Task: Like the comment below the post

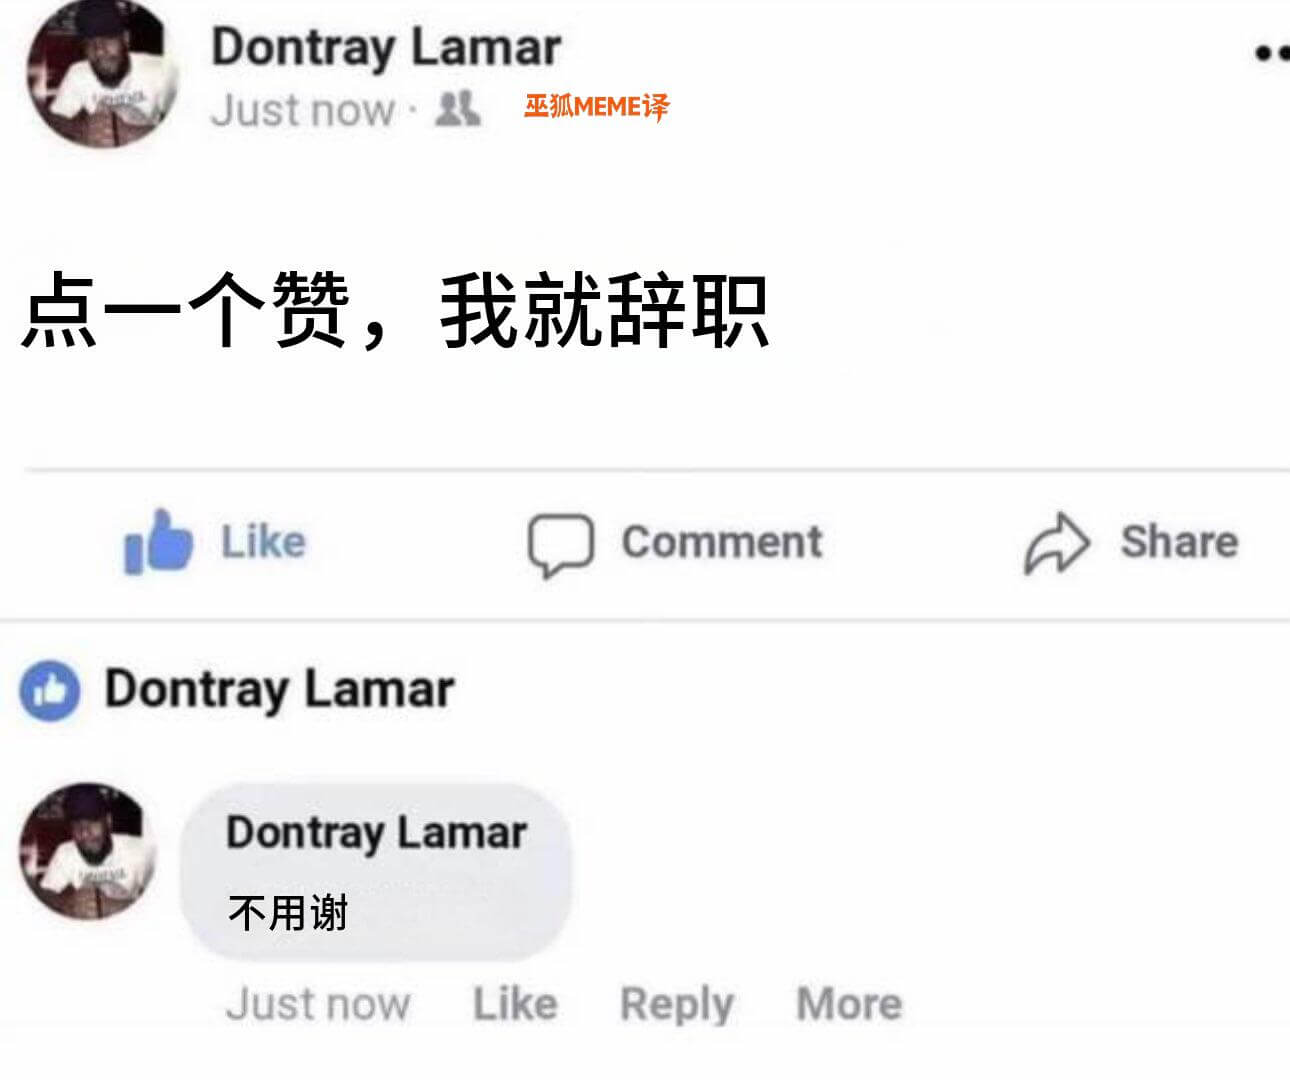Action: [515, 1003]
